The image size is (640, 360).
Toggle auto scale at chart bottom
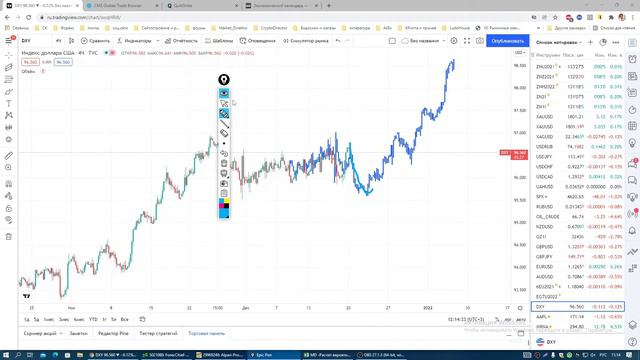(x=520, y=320)
